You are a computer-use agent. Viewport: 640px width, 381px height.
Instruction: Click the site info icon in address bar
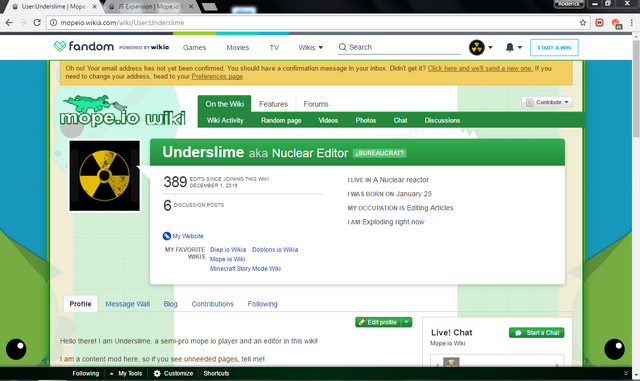pos(53,23)
